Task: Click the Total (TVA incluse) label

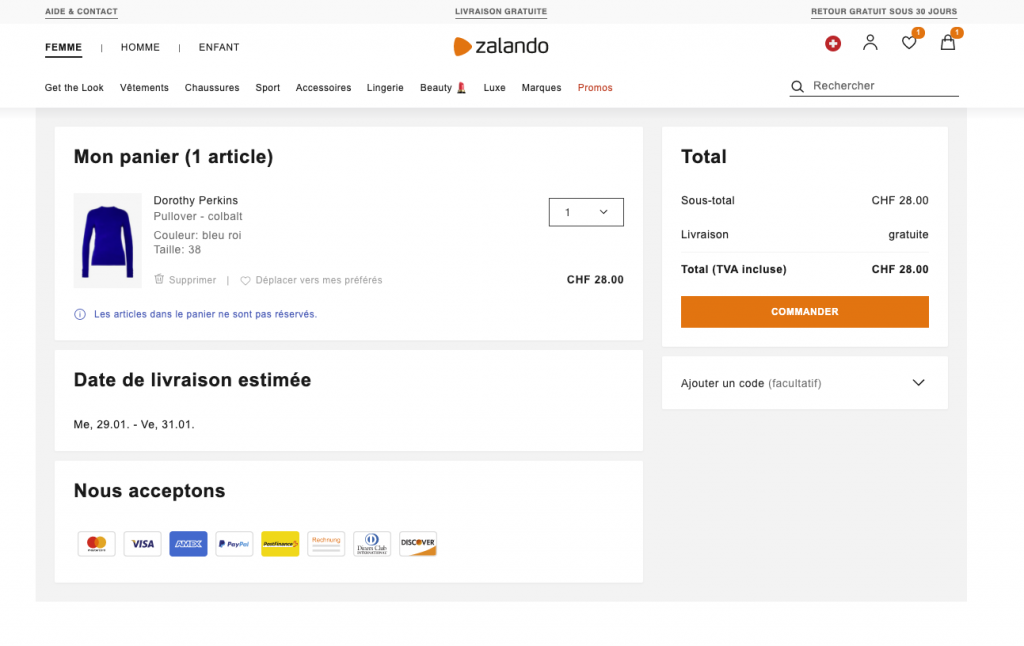Action: pyautogui.click(x=734, y=269)
